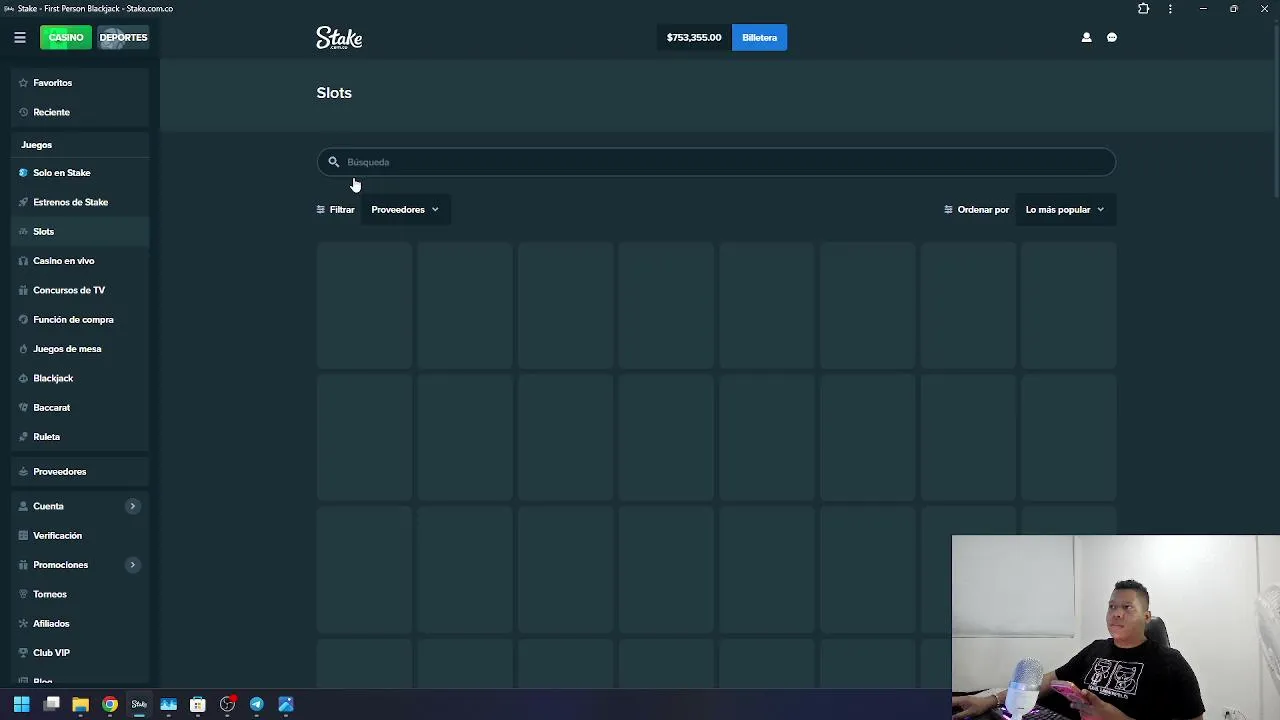Open the hamburger menu in the header
The width and height of the screenshot is (1280, 720).
(19, 38)
